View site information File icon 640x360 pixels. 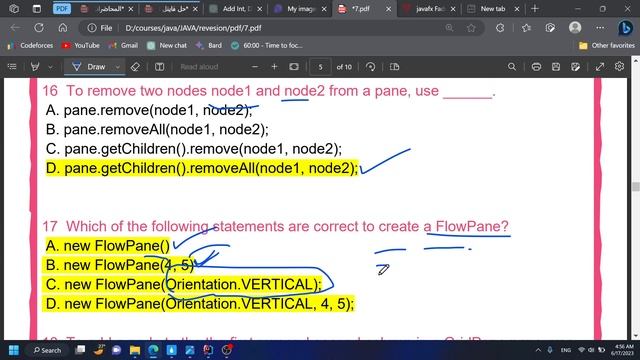tap(100, 28)
